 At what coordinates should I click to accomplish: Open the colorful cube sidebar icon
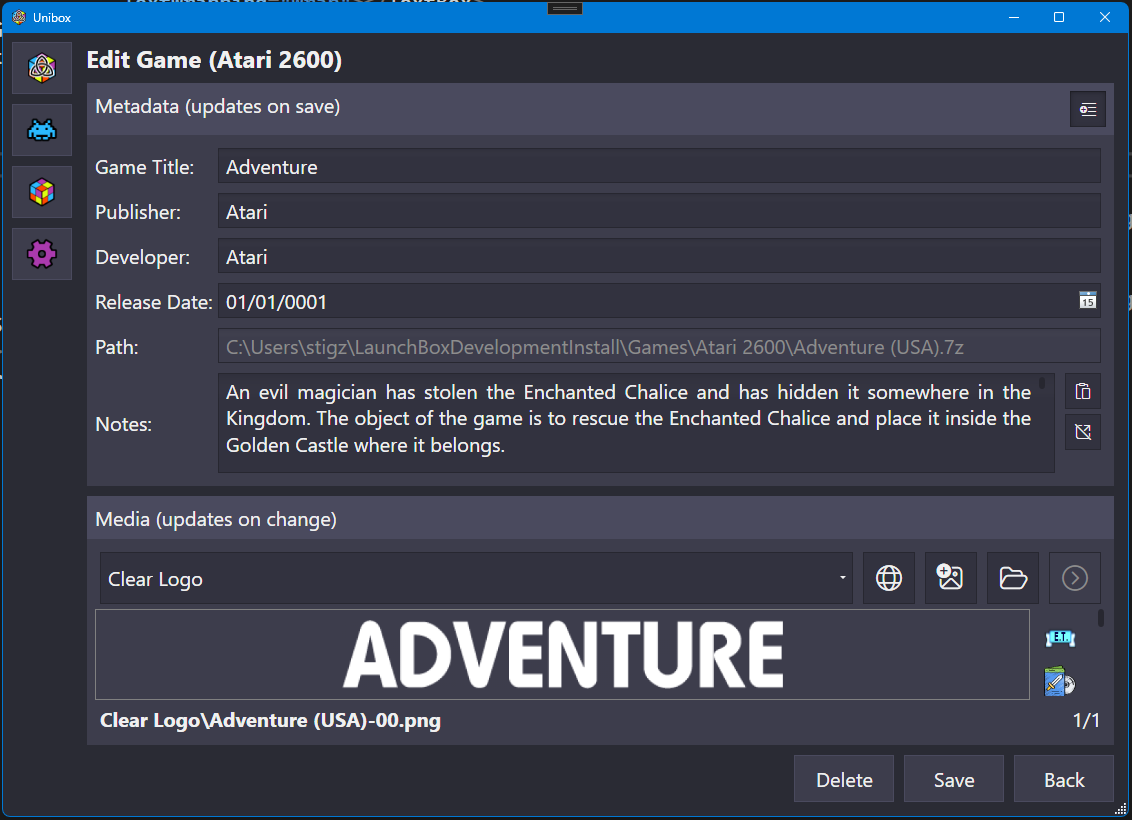pos(42,192)
